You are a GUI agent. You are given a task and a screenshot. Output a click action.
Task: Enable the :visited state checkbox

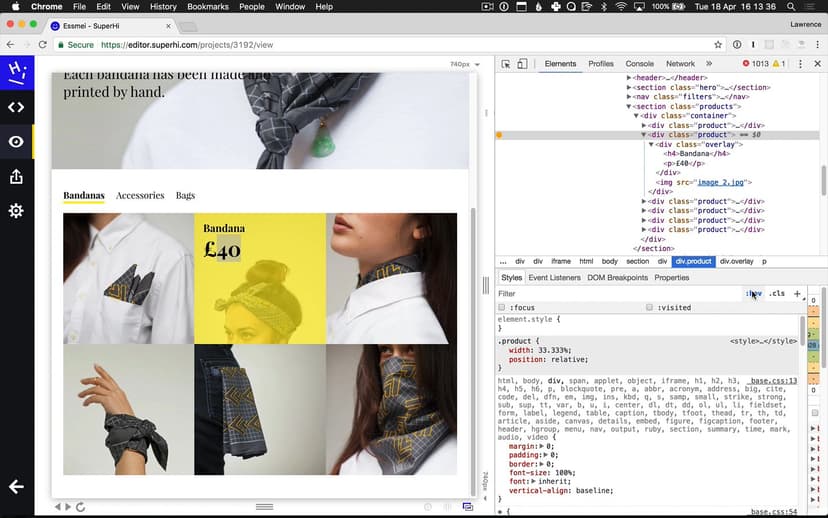coord(649,307)
